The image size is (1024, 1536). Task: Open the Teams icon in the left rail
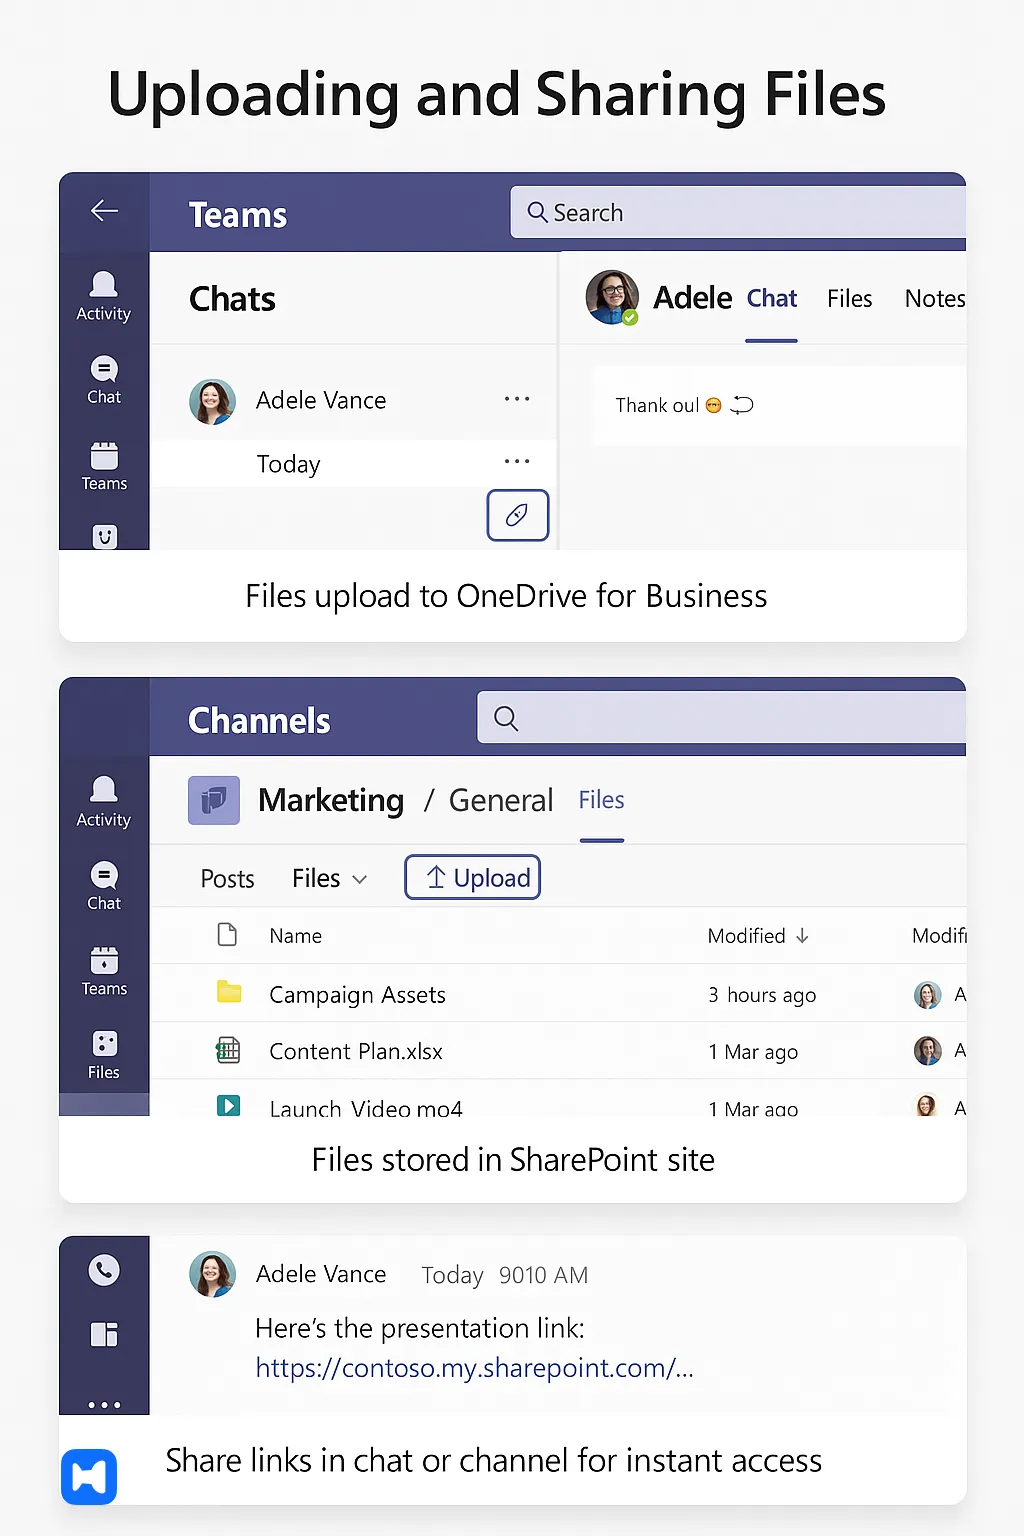point(103,465)
